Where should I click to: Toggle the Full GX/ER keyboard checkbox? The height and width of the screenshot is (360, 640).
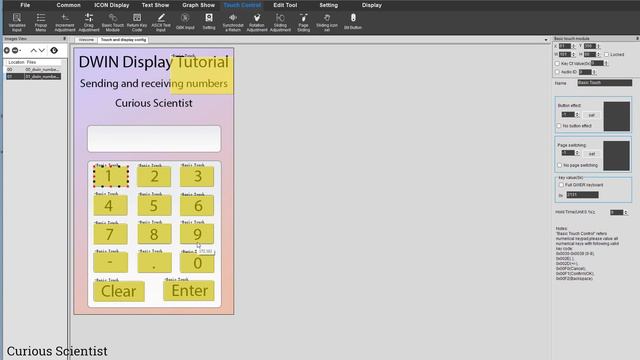562,185
